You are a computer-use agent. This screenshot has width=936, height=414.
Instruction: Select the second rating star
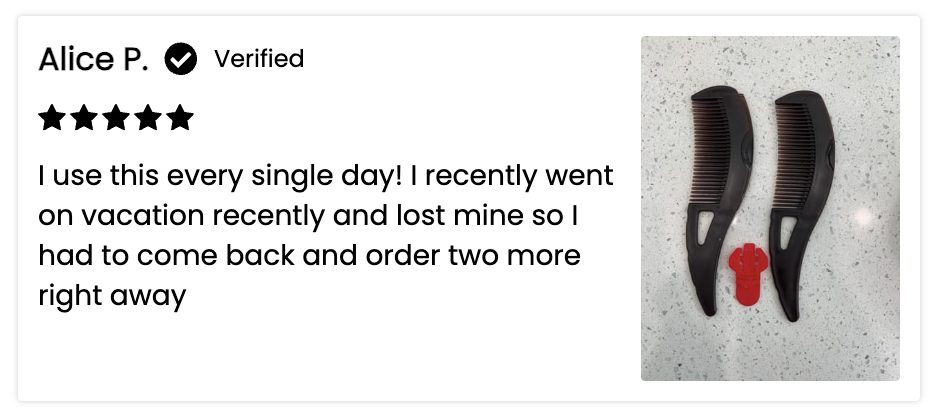(x=84, y=118)
